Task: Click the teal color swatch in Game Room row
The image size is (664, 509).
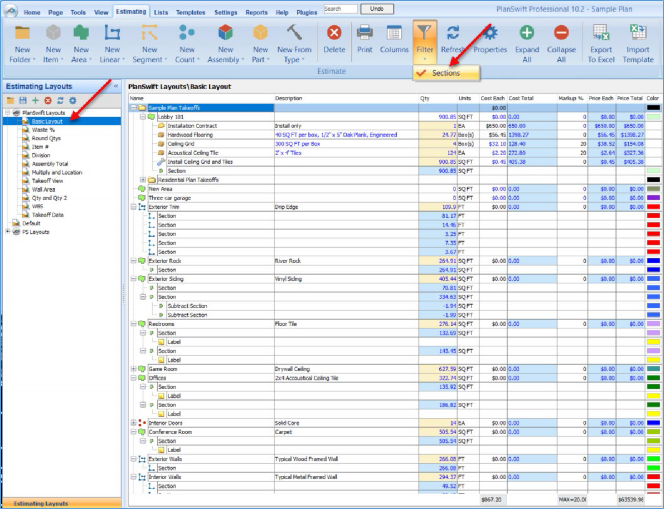Action: click(653, 369)
